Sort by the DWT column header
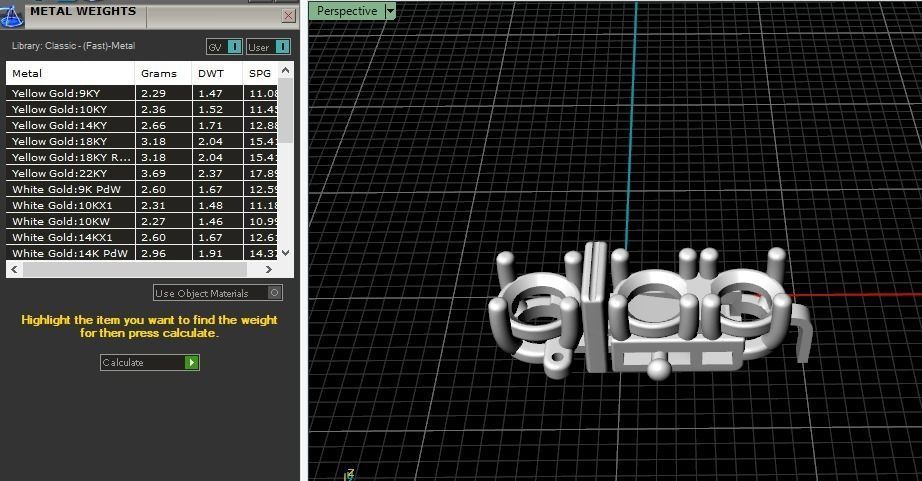922x481 pixels. coord(218,74)
